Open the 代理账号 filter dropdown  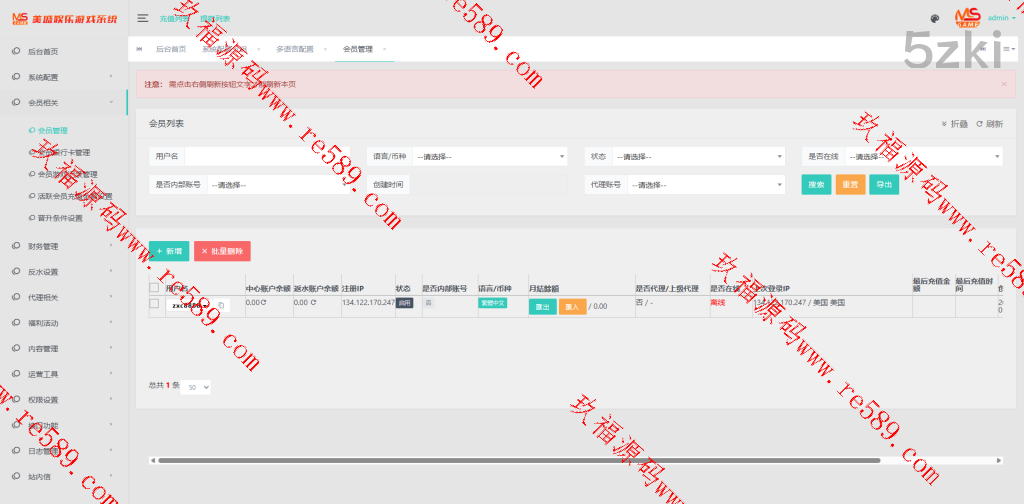706,185
